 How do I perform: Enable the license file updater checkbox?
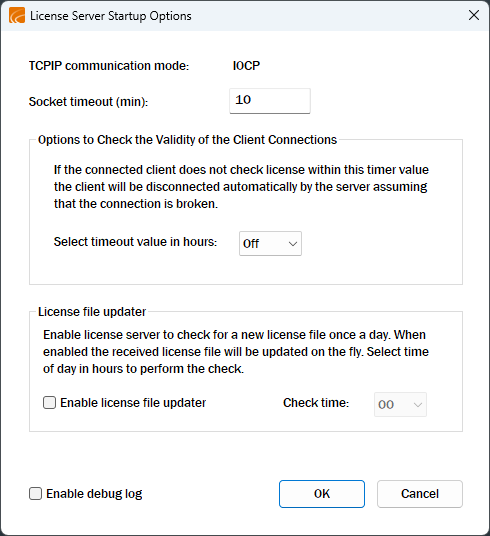point(50,402)
